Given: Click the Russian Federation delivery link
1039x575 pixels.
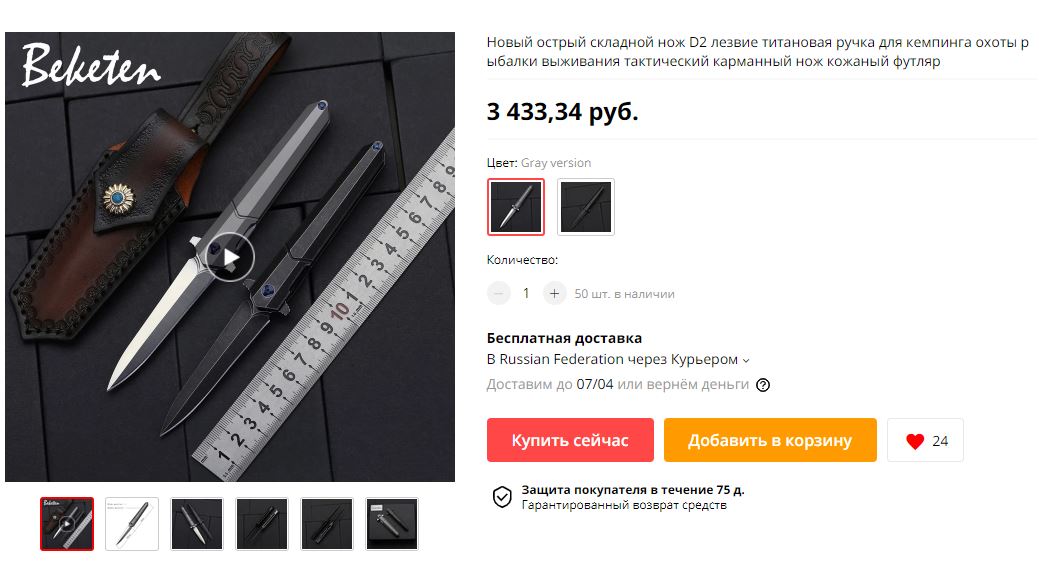Looking at the screenshot, I should coord(612,360).
